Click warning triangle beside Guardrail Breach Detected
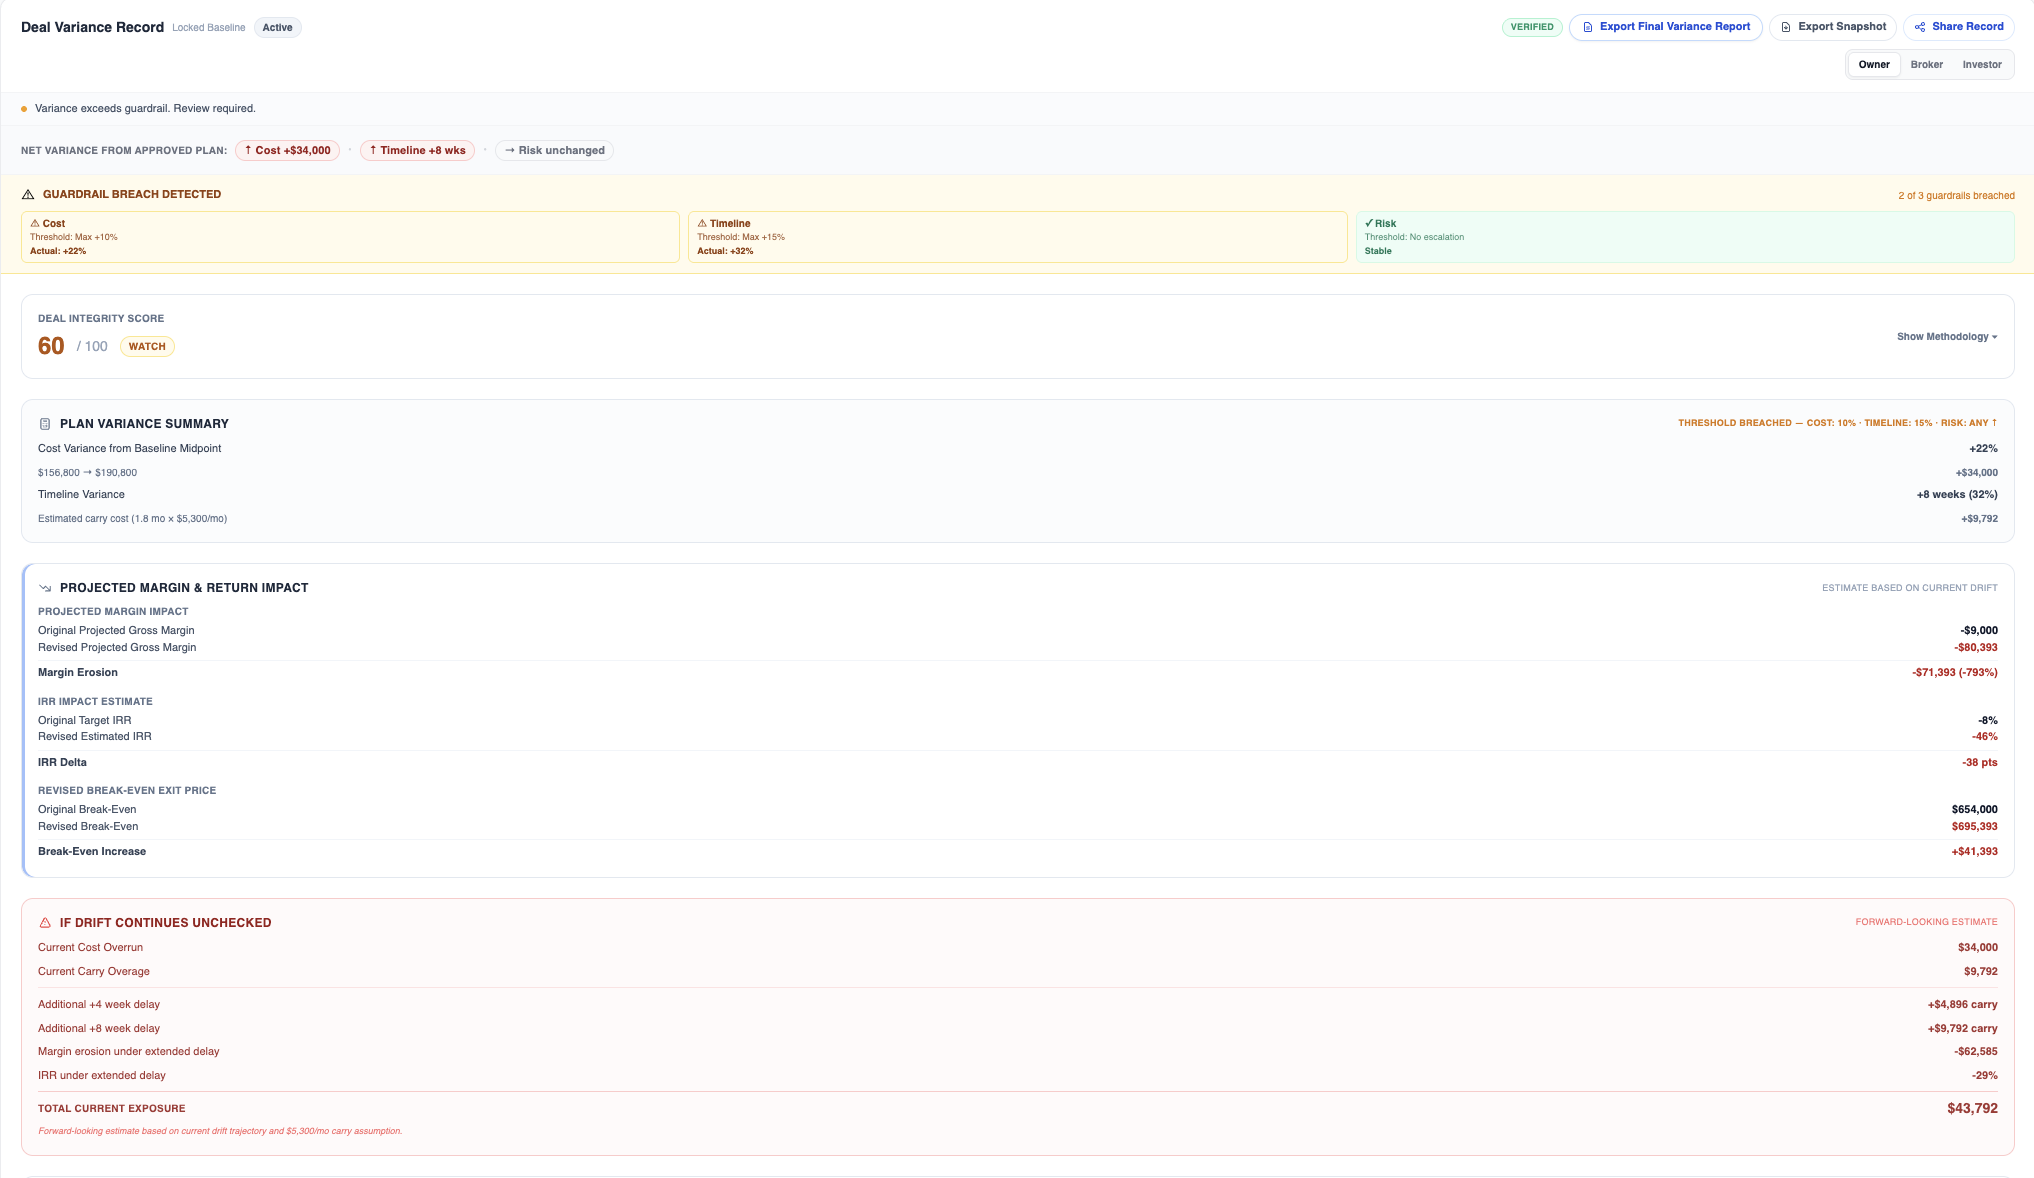This screenshot has width=2034, height=1178. tap(28, 195)
